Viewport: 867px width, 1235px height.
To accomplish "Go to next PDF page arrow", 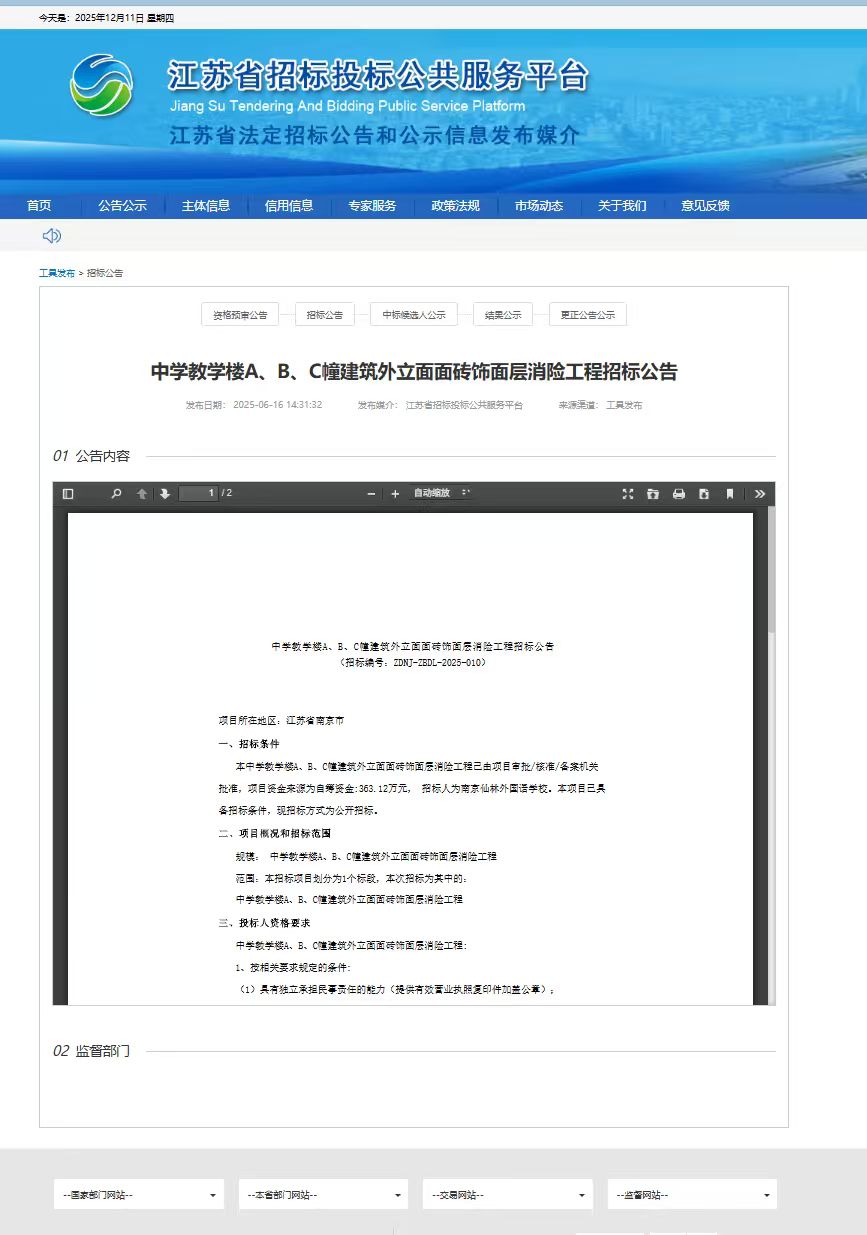I will tap(165, 494).
